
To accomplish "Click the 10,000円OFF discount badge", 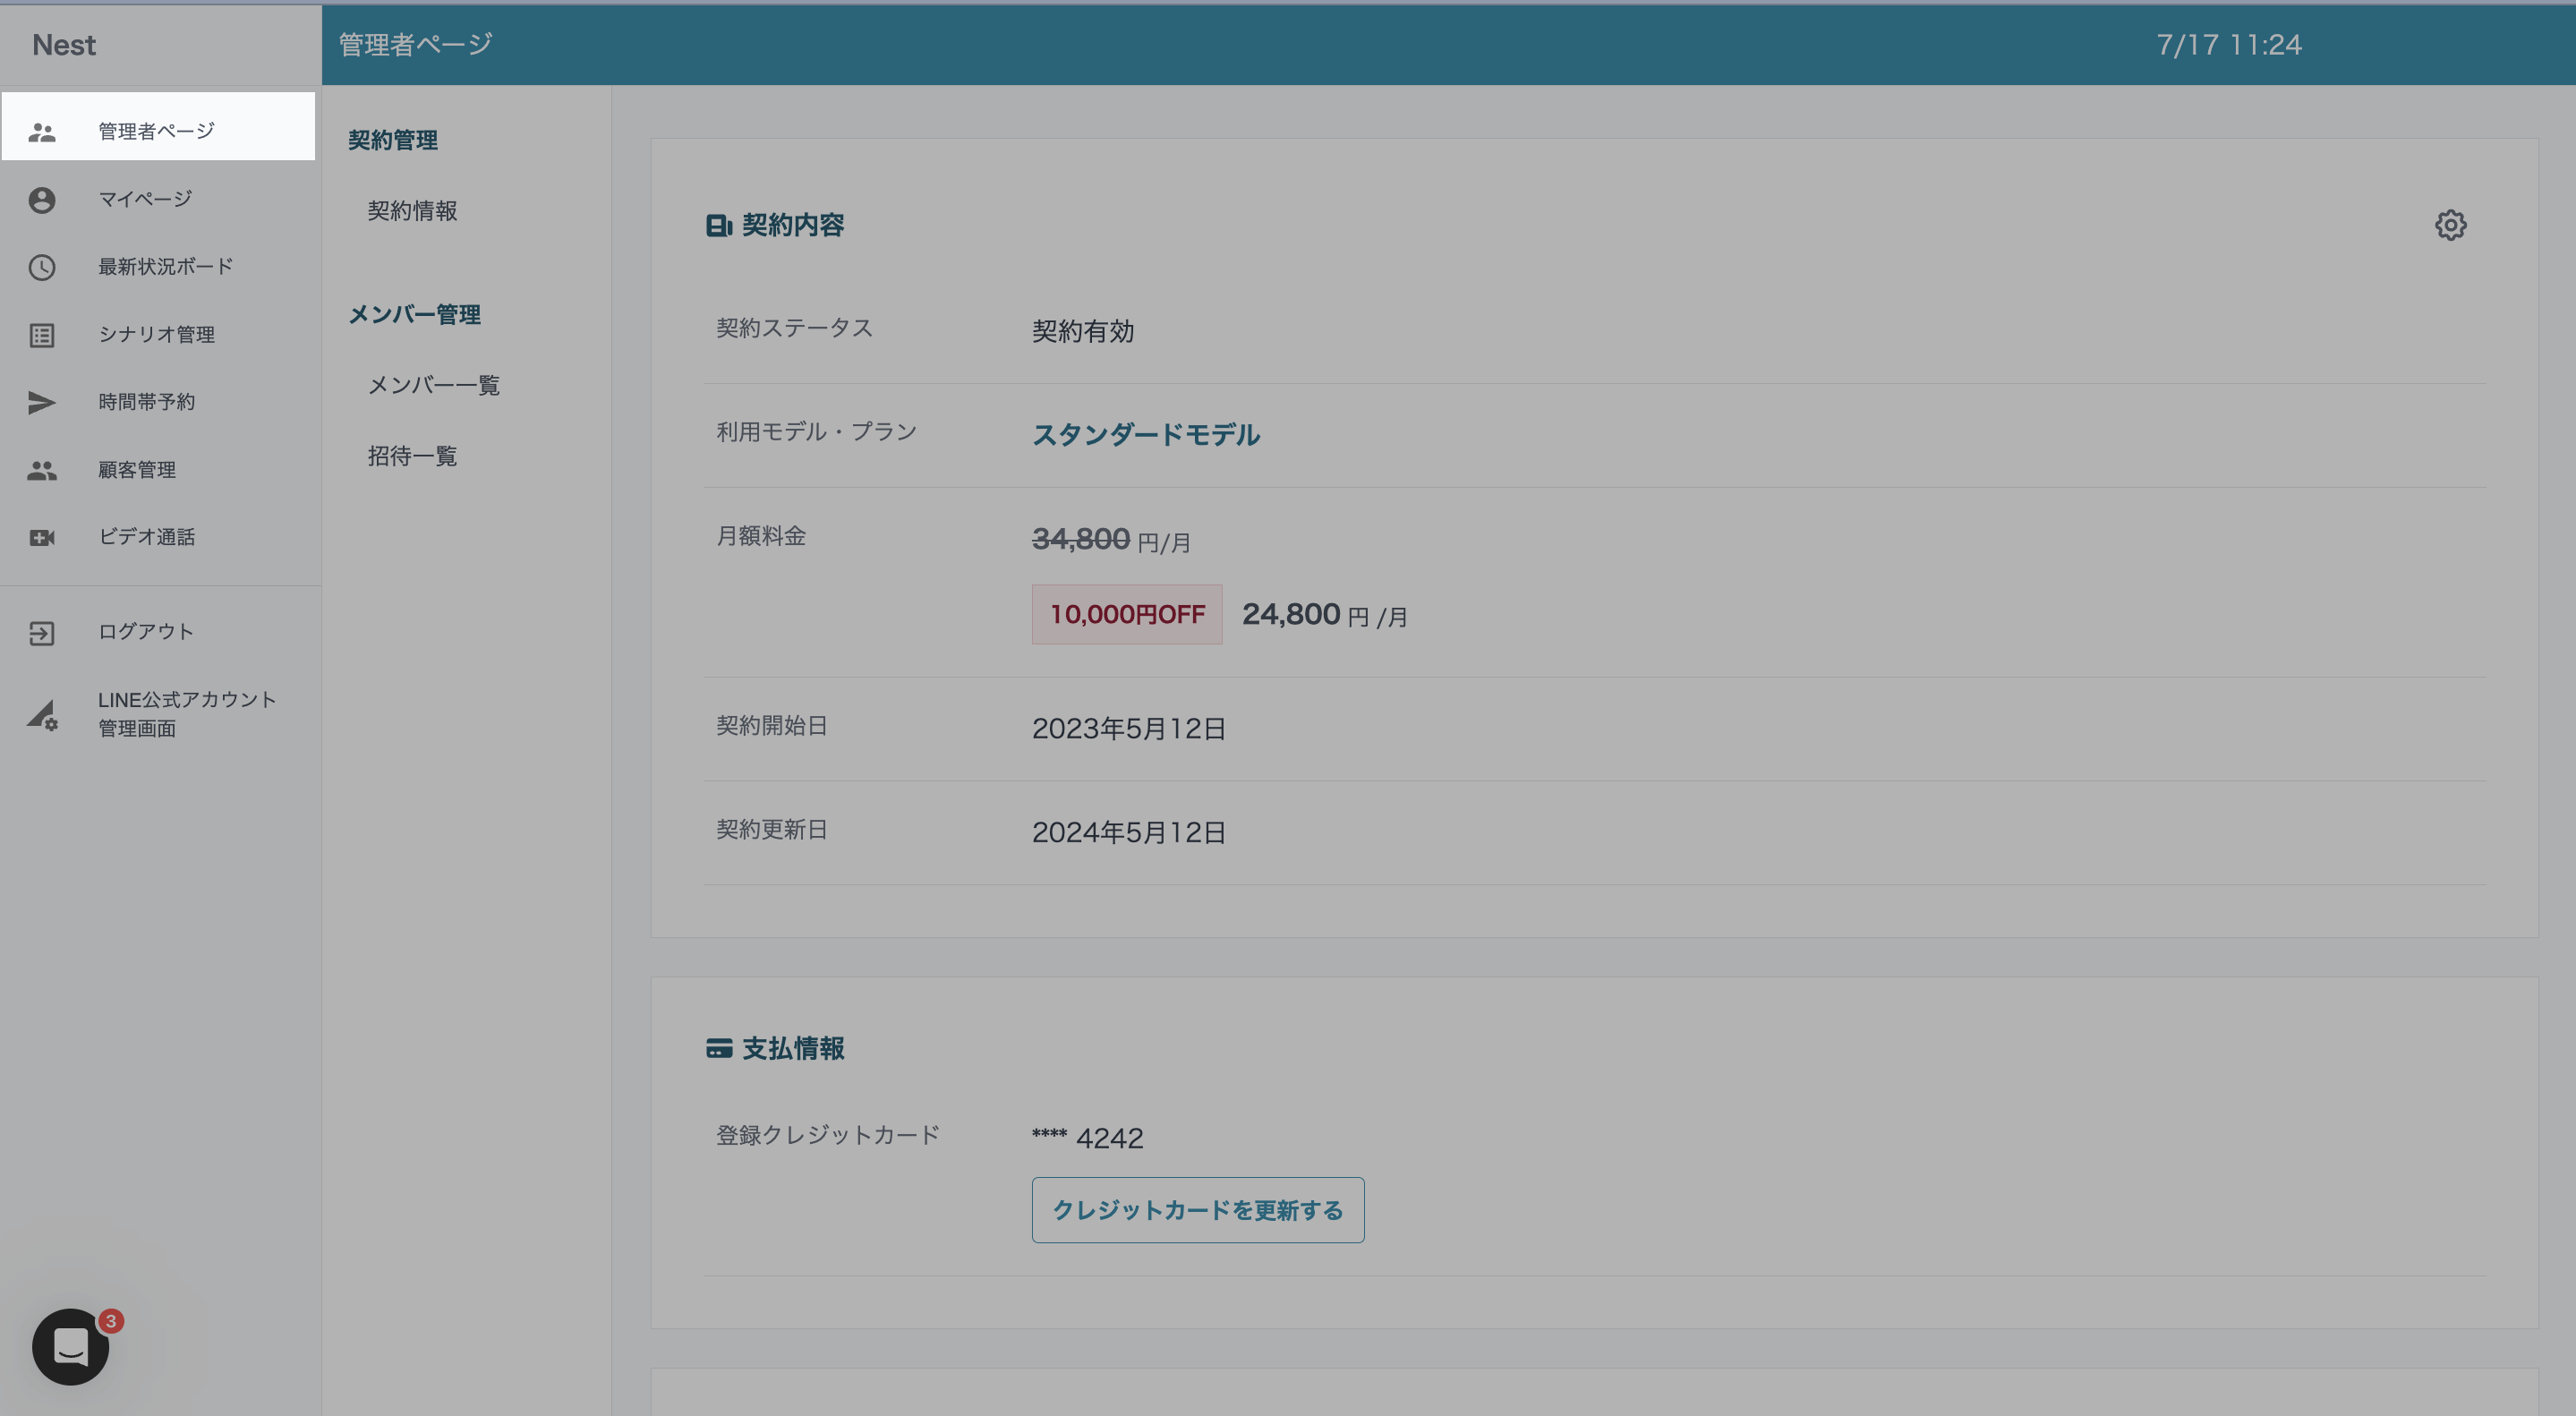I will click(1126, 614).
